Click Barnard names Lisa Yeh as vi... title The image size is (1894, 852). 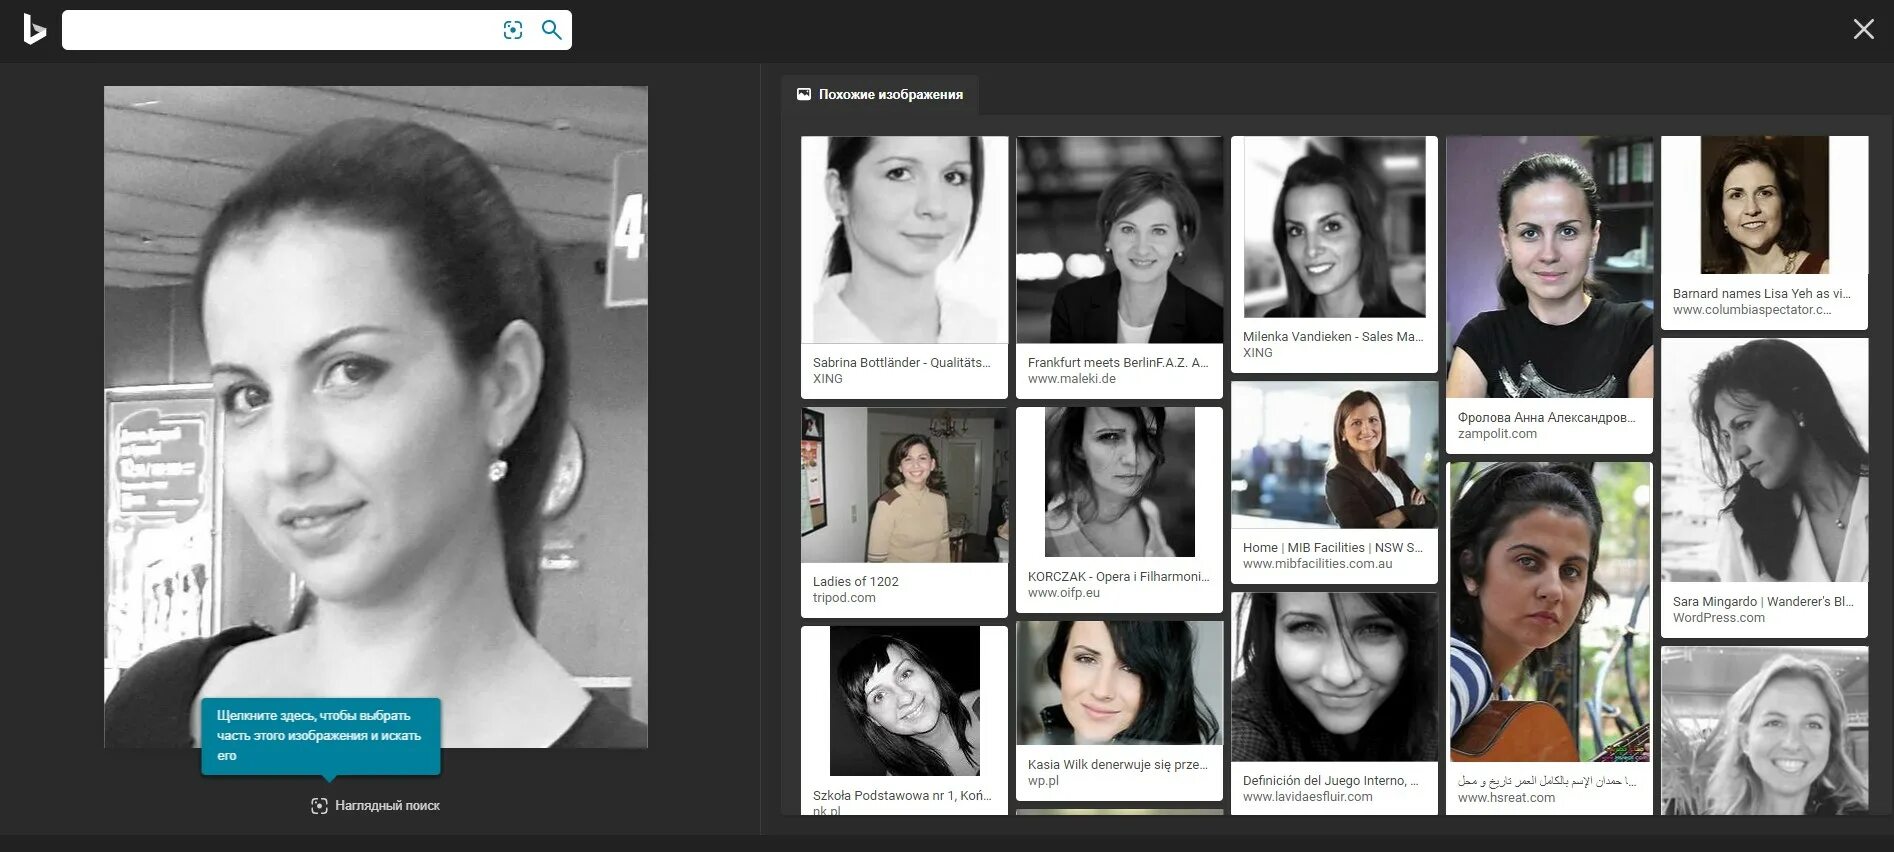coord(1761,293)
